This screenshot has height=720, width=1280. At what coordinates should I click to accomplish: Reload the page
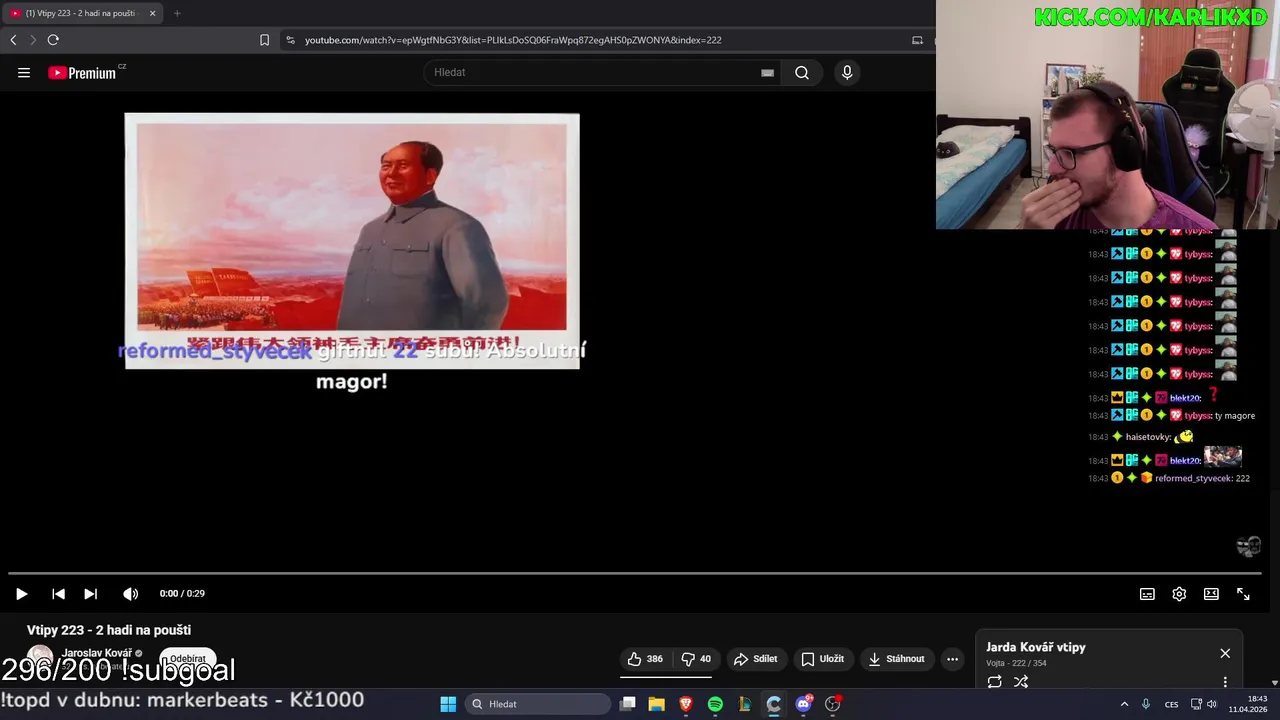(53, 40)
